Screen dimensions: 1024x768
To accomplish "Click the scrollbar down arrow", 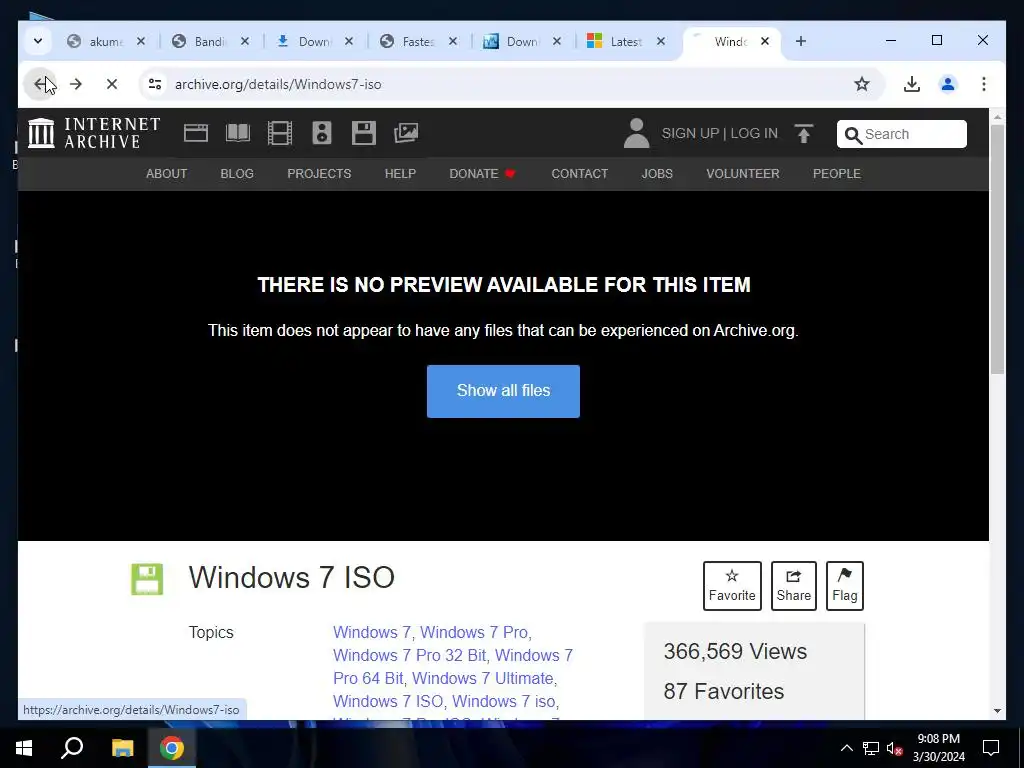I will click(x=997, y=711).
